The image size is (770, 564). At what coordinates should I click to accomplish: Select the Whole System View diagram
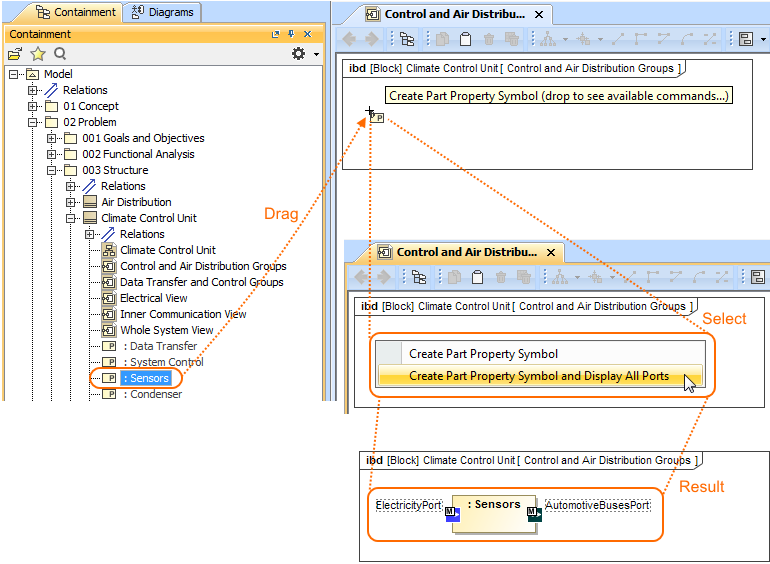point(166,330)
